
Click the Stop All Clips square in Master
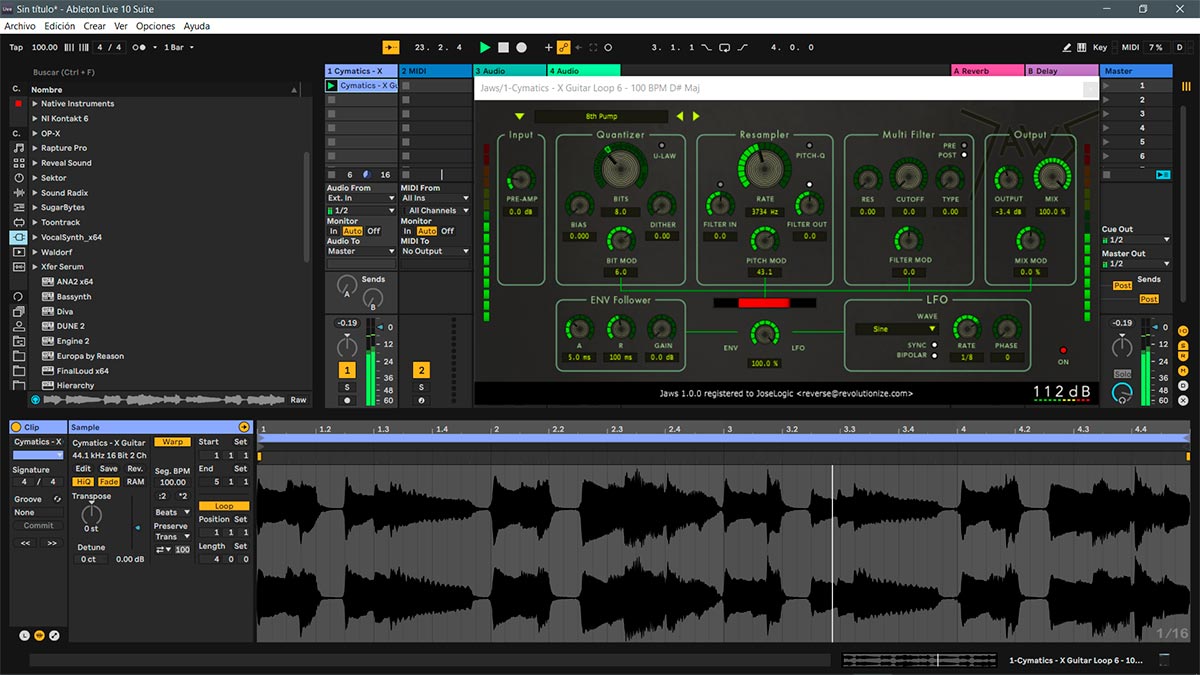[1107, 174]
